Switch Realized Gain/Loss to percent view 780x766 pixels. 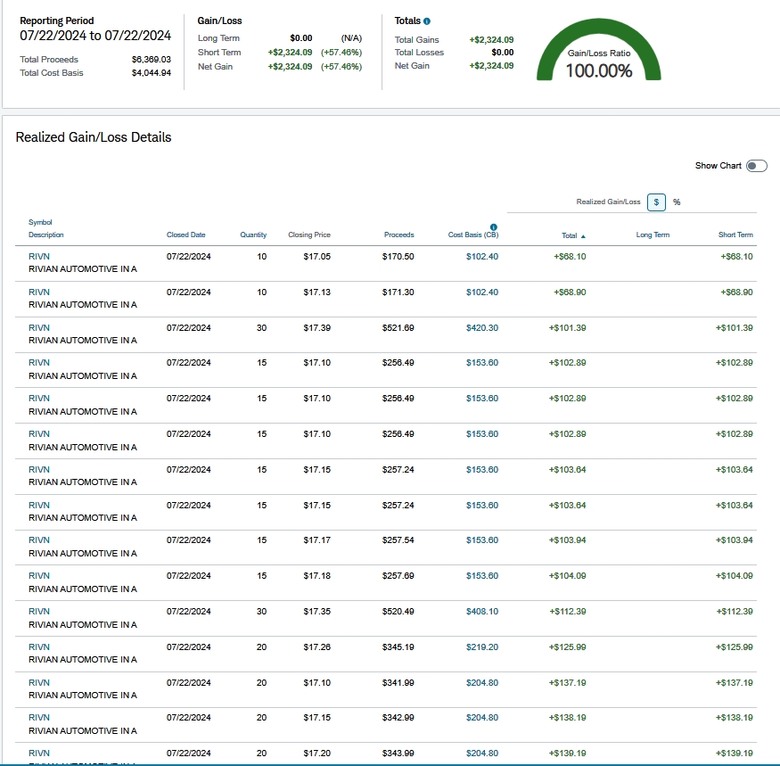[x=677, y=202]
